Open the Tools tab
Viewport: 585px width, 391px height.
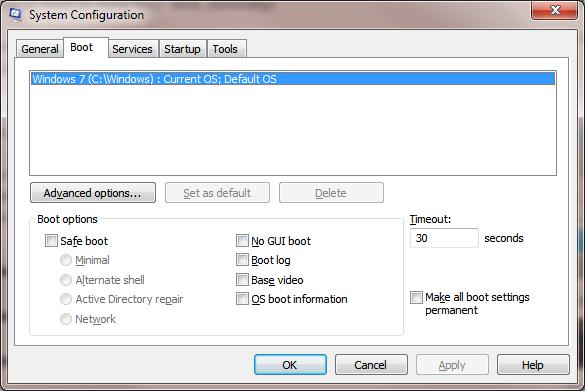pyautogui.click(x=226, y=49)
